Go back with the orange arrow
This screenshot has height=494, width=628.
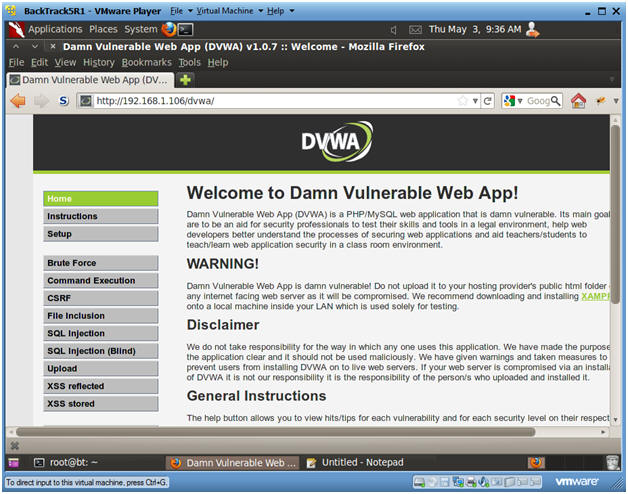18,101
